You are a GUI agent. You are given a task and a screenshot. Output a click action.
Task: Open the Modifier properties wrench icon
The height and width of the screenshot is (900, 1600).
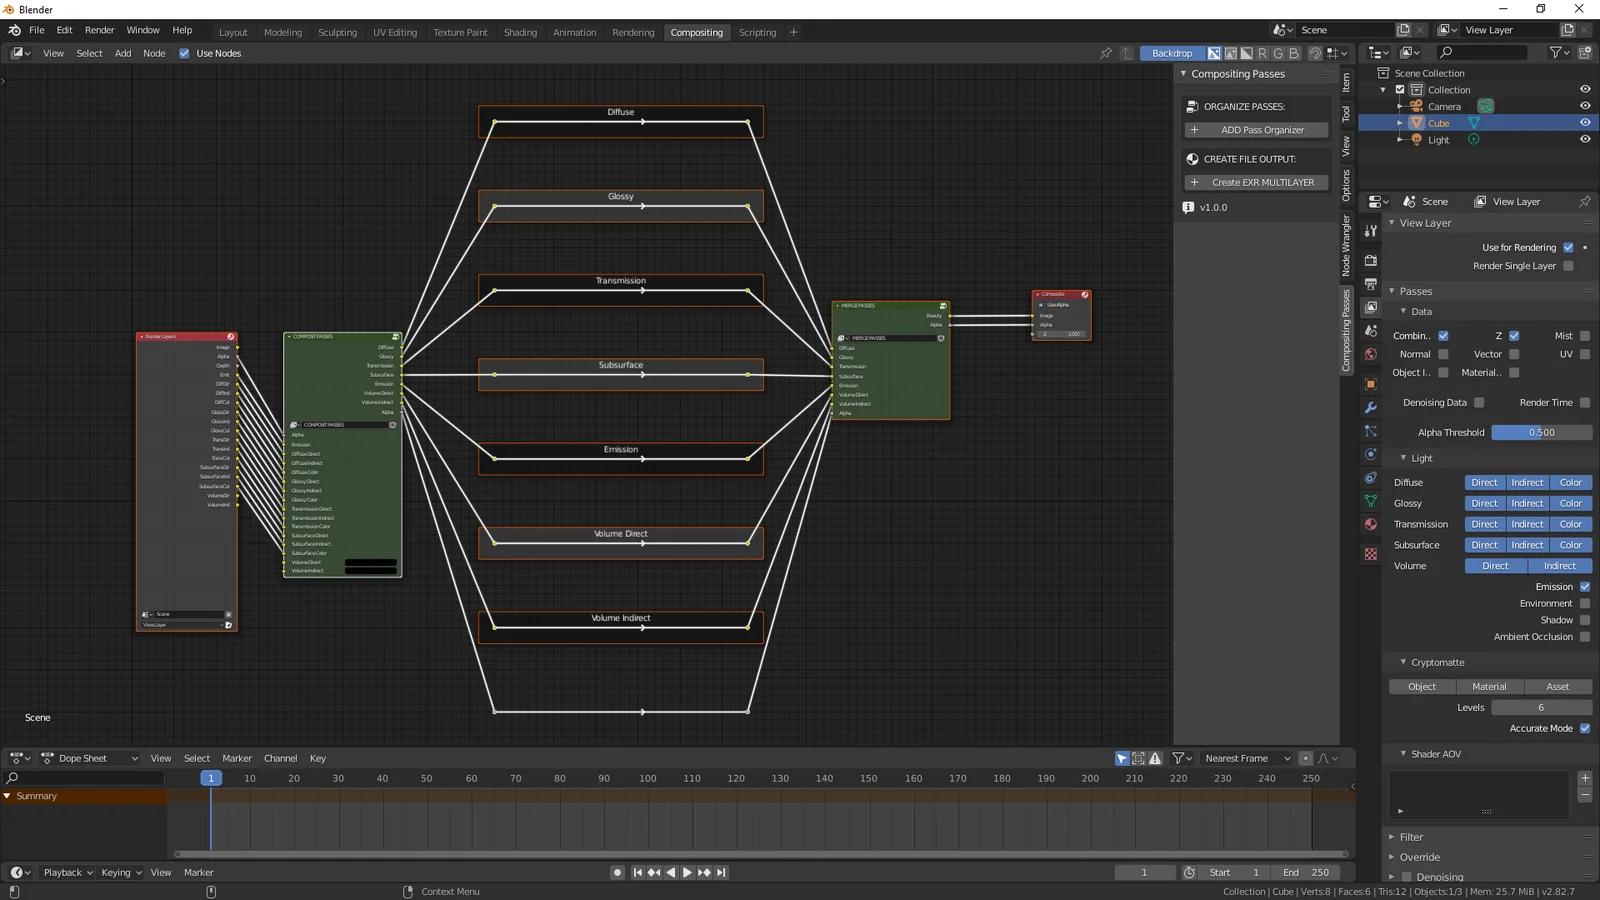(1371, 408)
